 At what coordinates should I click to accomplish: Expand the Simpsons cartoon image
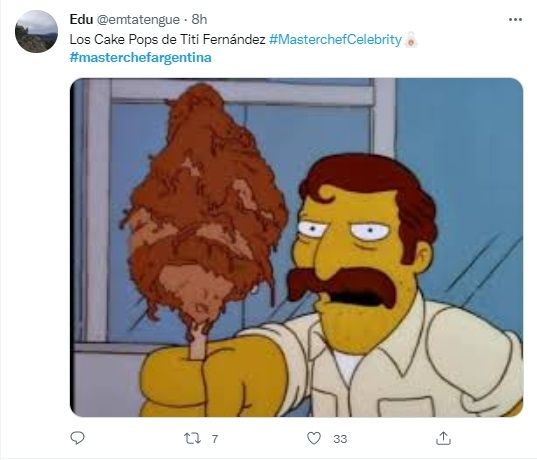point(296,247)
